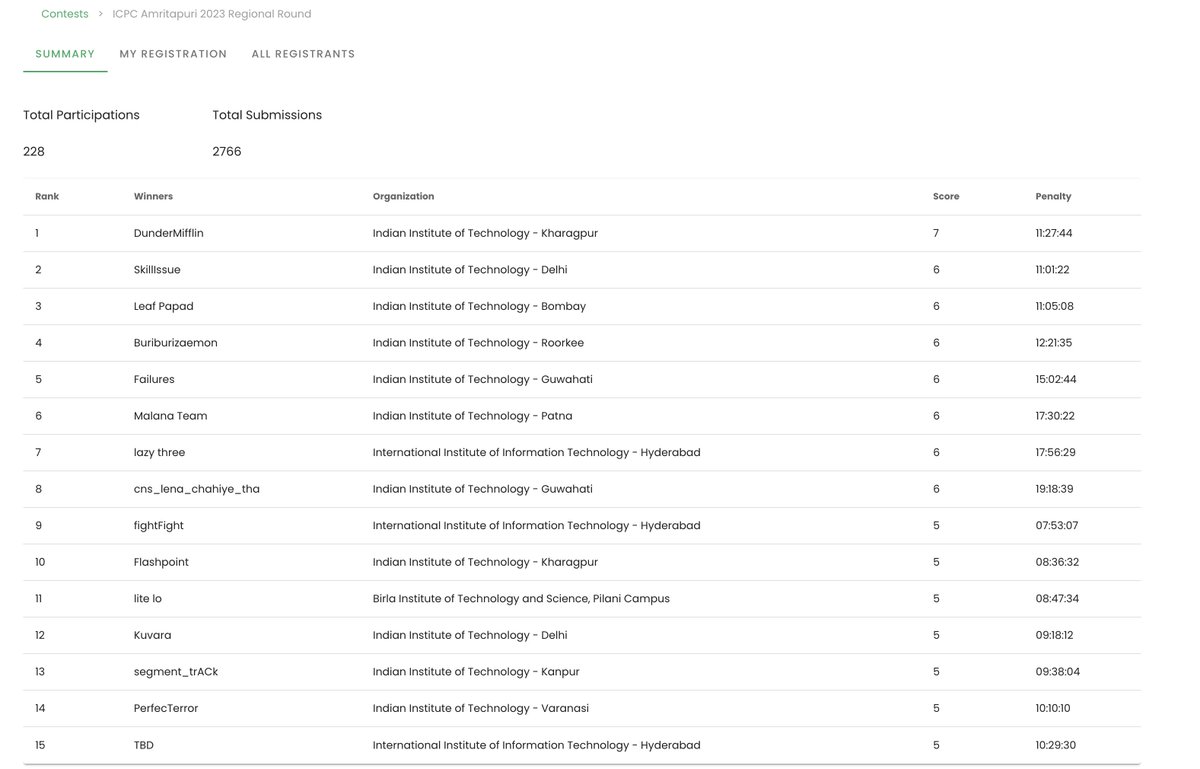Image resolution: width=1200 pixels, height=769 pixels.
Task: Select team name SkillIssue
Action: coord(157,270)
